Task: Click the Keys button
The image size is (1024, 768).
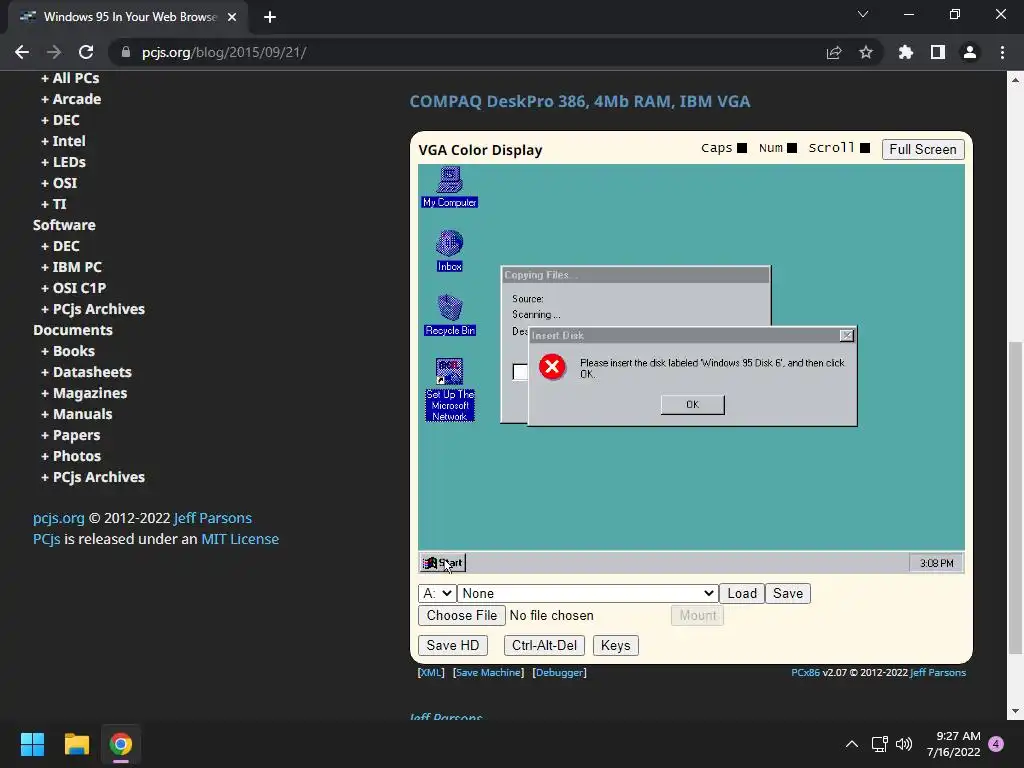Action: (615, 645)
